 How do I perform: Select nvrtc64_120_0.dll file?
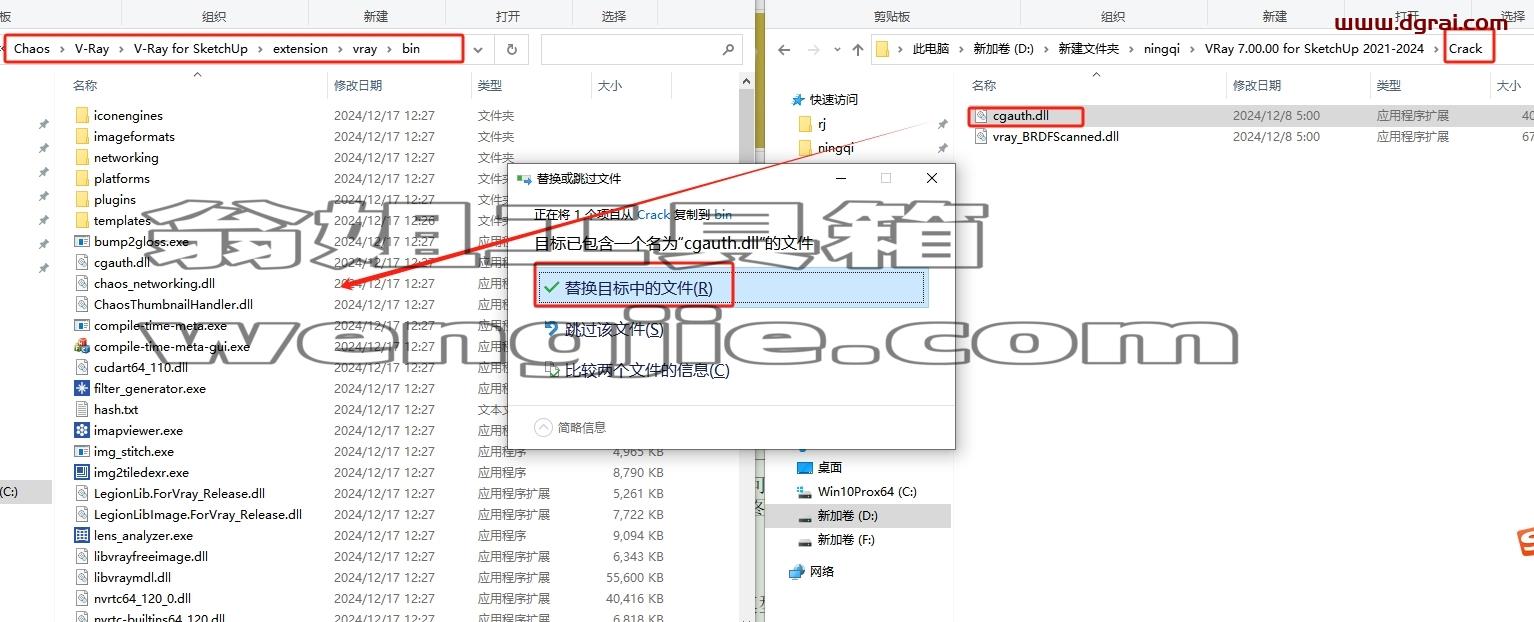click(x=142, y=598)
